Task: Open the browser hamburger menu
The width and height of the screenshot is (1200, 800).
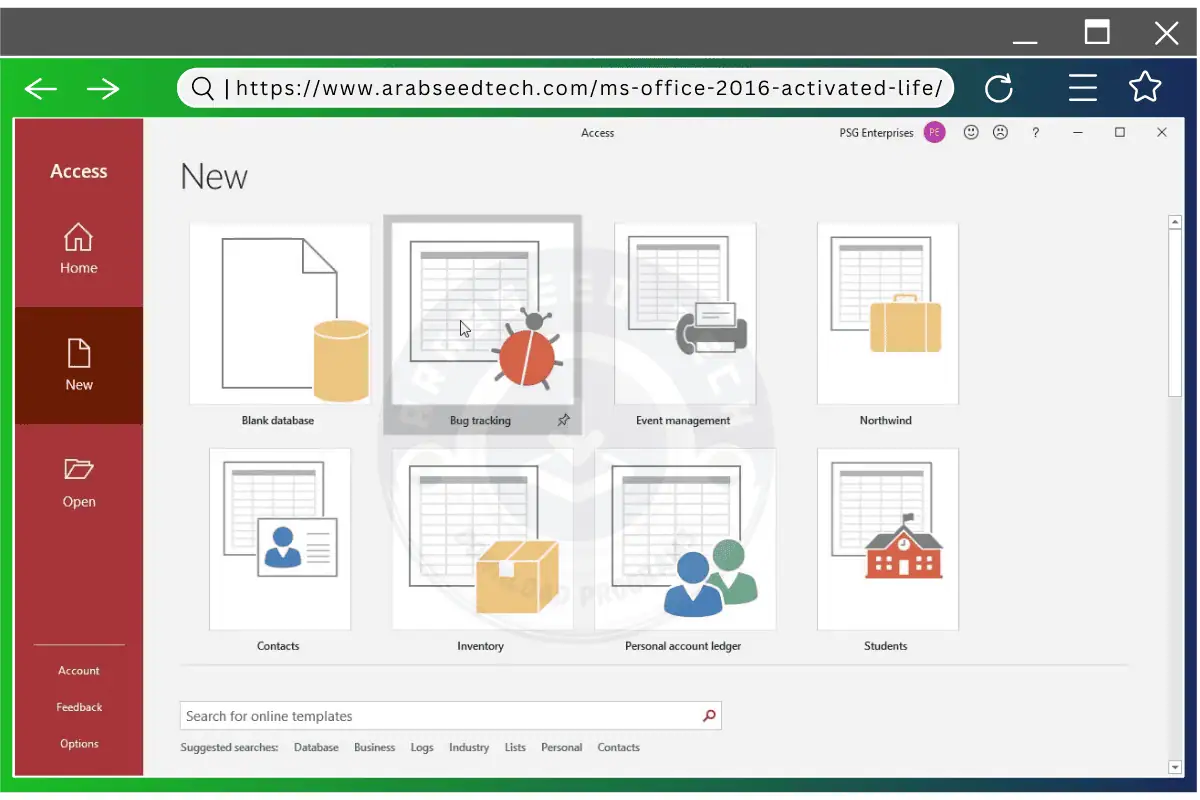Action: click(1082, 88)
